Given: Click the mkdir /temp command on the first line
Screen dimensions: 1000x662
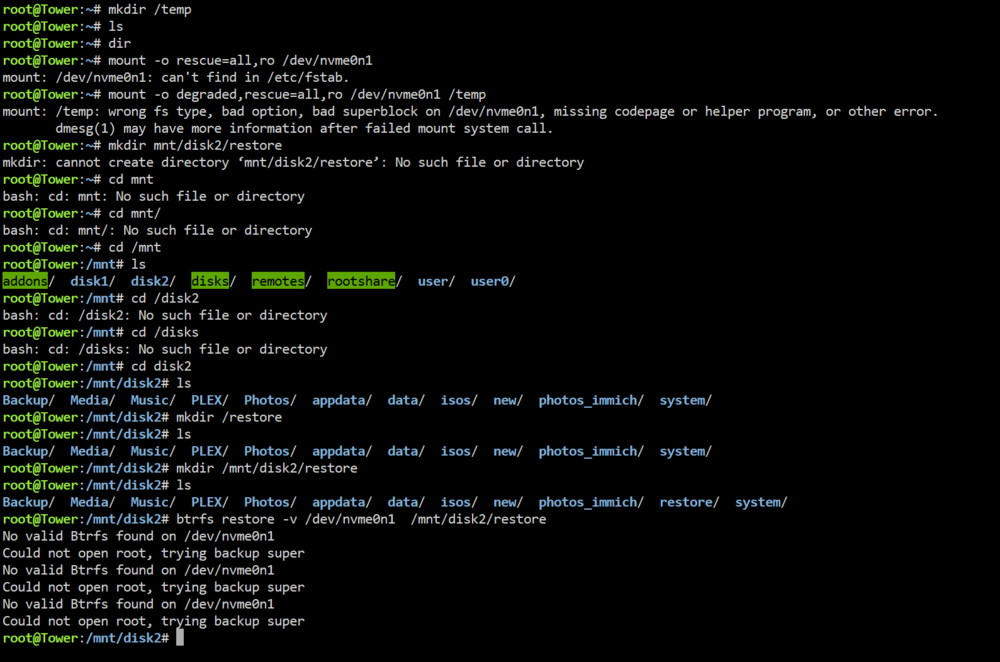Looking at the screenshot, I should [150, 10].
